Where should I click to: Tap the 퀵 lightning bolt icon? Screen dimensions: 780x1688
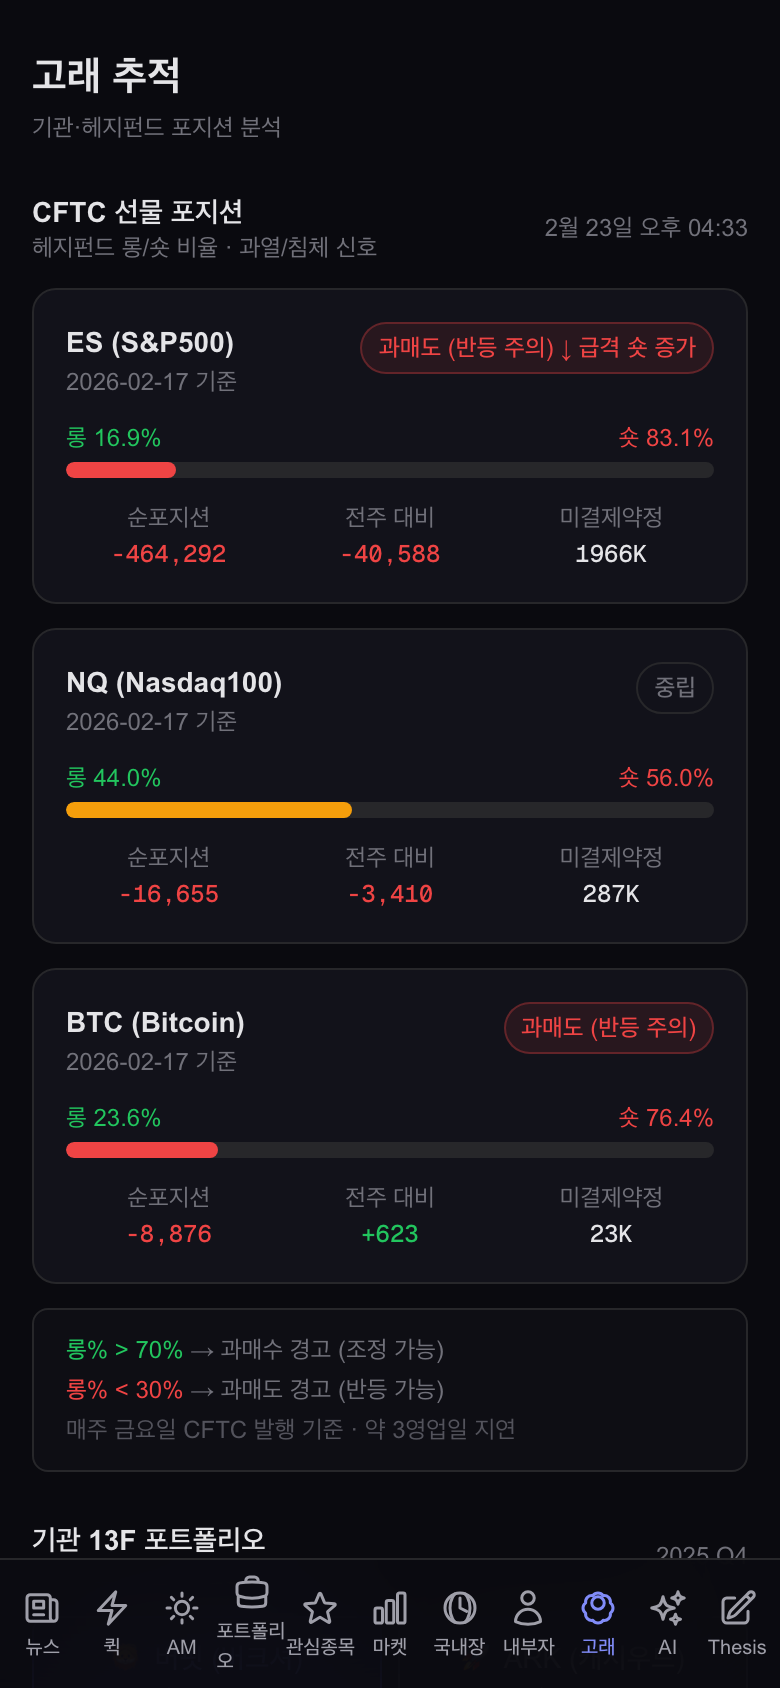(x=112, y=1609)
